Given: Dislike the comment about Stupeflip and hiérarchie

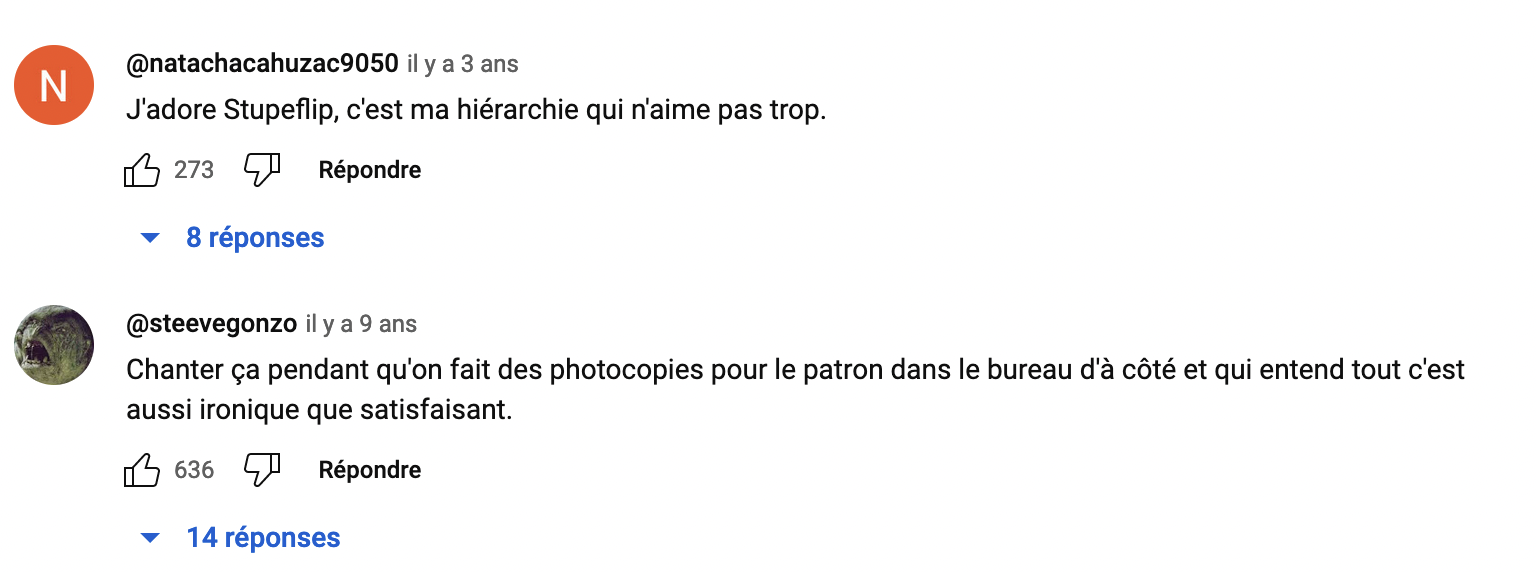Looking at the screenshot, I should point(262,170).
